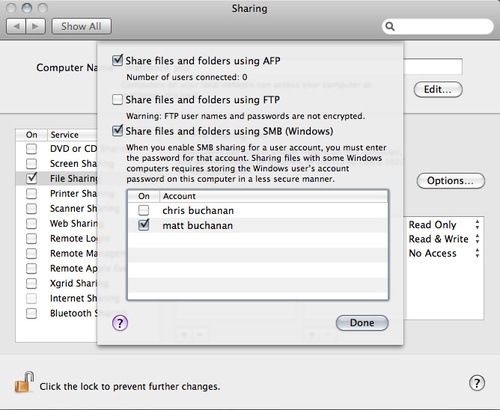Image resolution: width=500 pixels, height=410 pixels.
Task: Uncheck Share files using SMB (Windows)
Action: pos(117,131)
